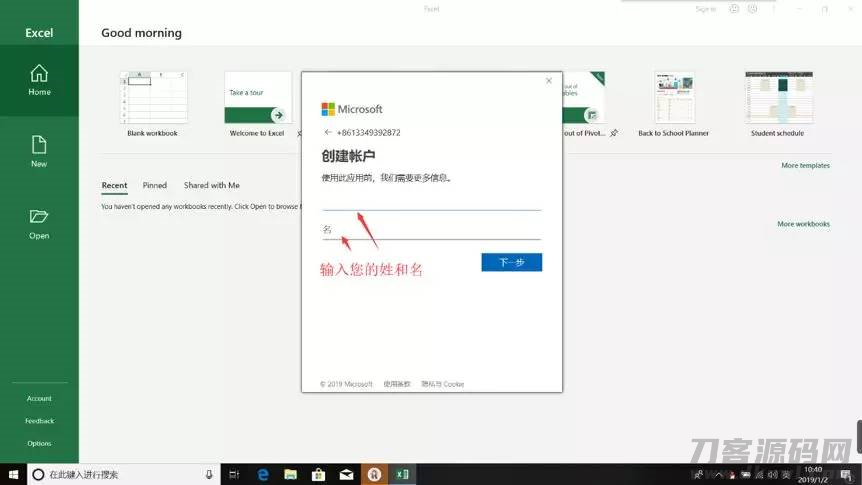Show hidden system tray icons
This screenshot has width=862, height=485.
(719, 474)
